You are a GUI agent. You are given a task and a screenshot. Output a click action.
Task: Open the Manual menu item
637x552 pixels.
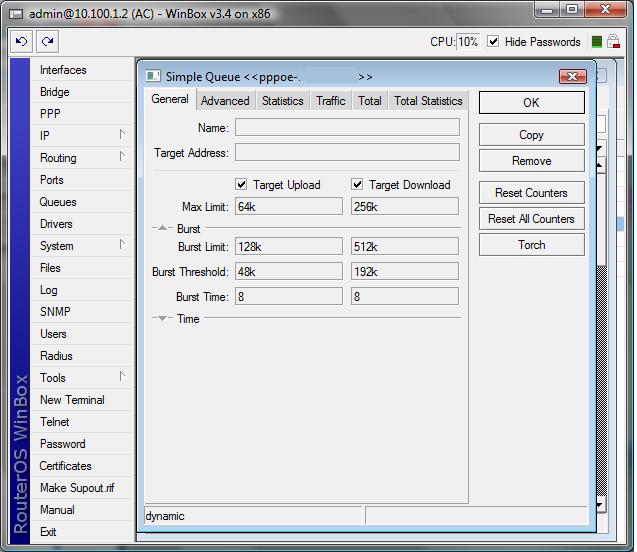pos(82,509)
